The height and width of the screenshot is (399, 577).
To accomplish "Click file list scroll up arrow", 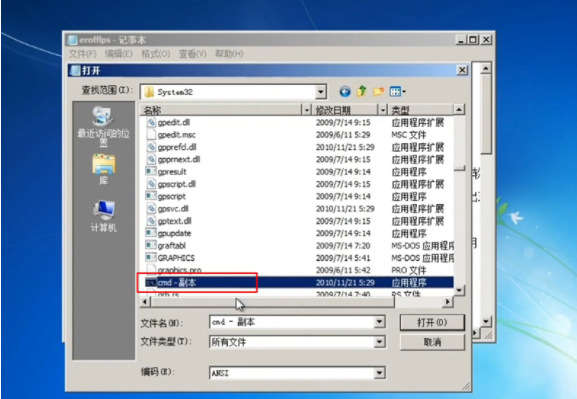I will (x=459, y=109).
